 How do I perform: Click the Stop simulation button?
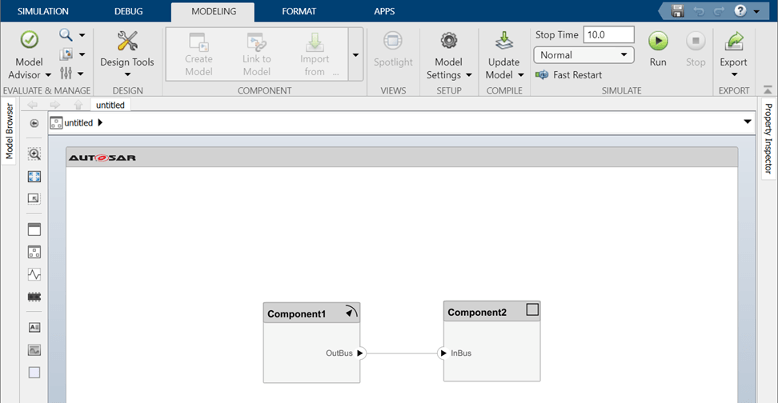point(696,49)
